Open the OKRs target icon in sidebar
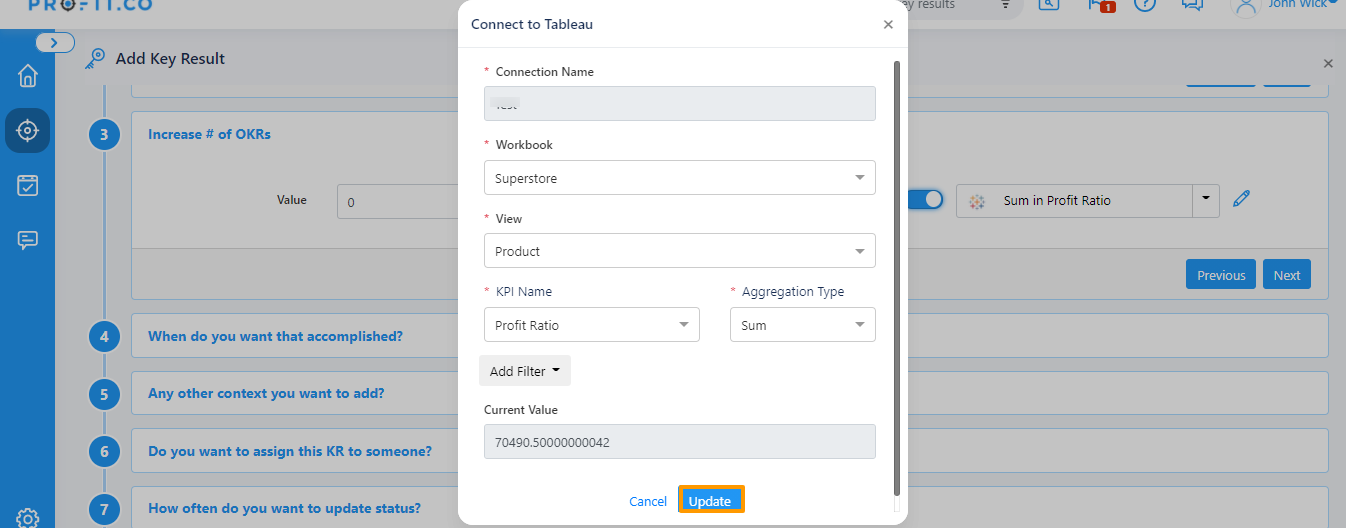This screenshot has width=1346, height=528. tap(27, 130)
